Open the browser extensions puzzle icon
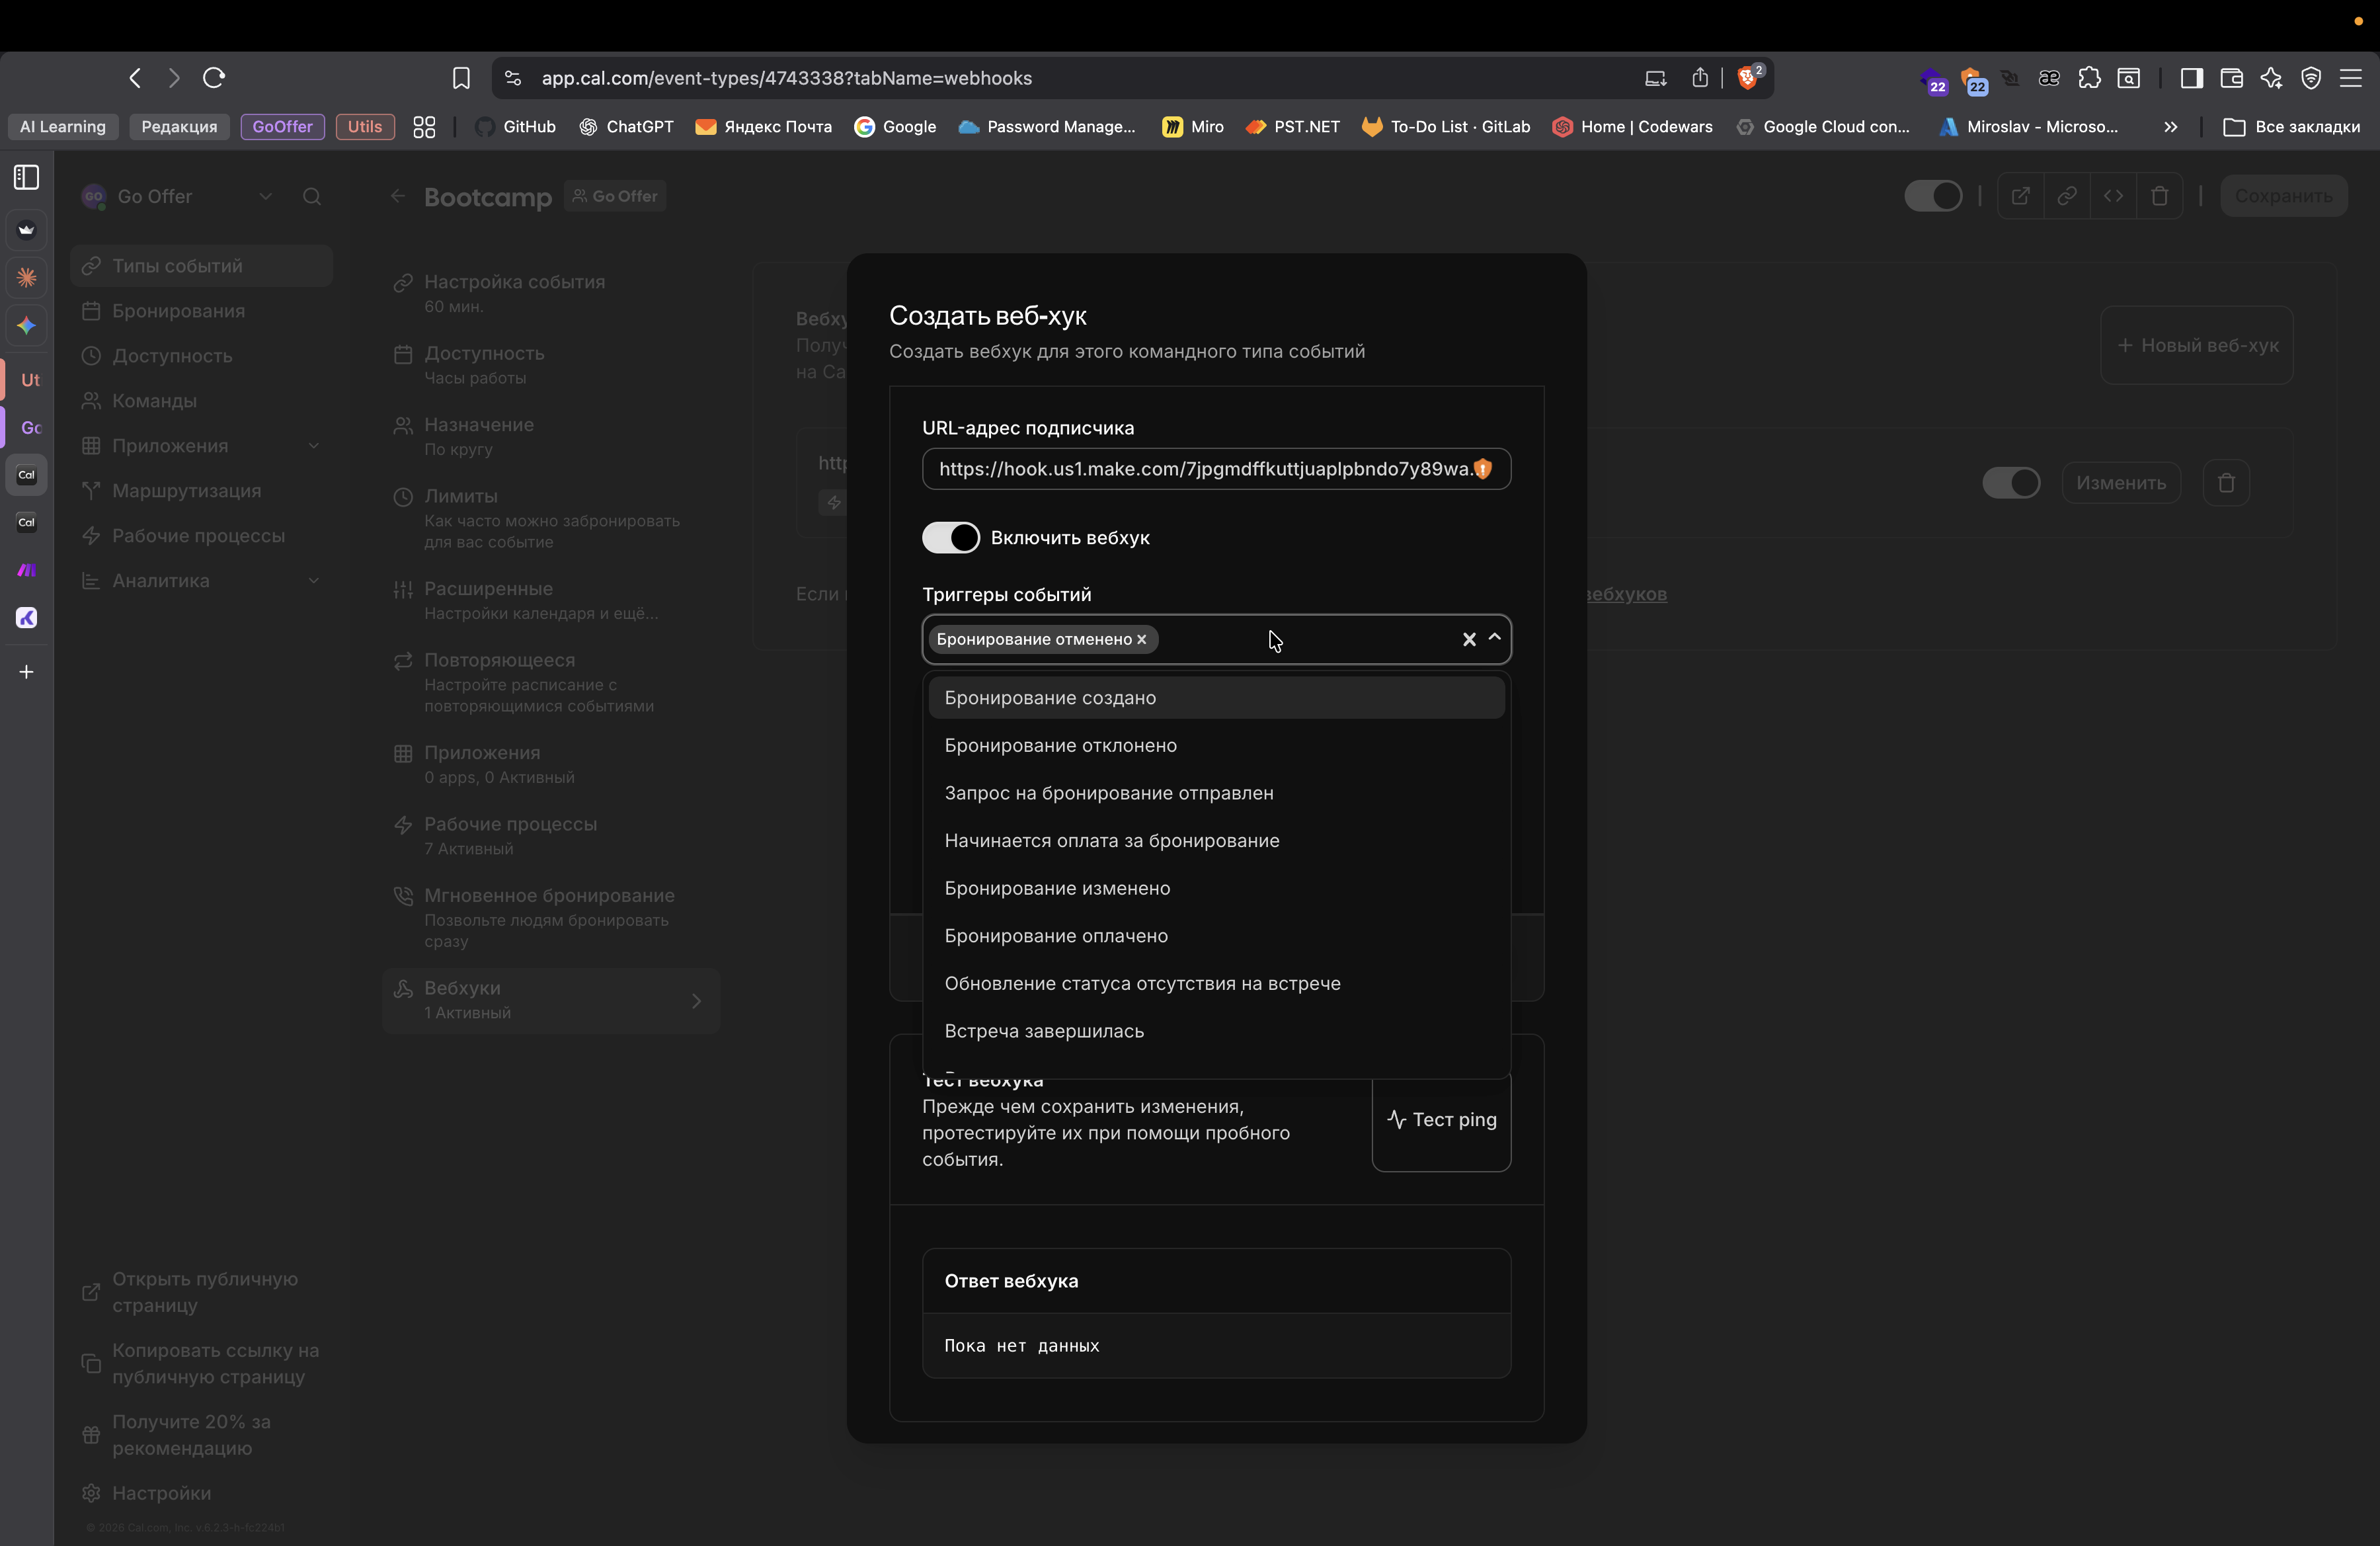This screenshot has width=2380, height=1546. pos(2089,78)
